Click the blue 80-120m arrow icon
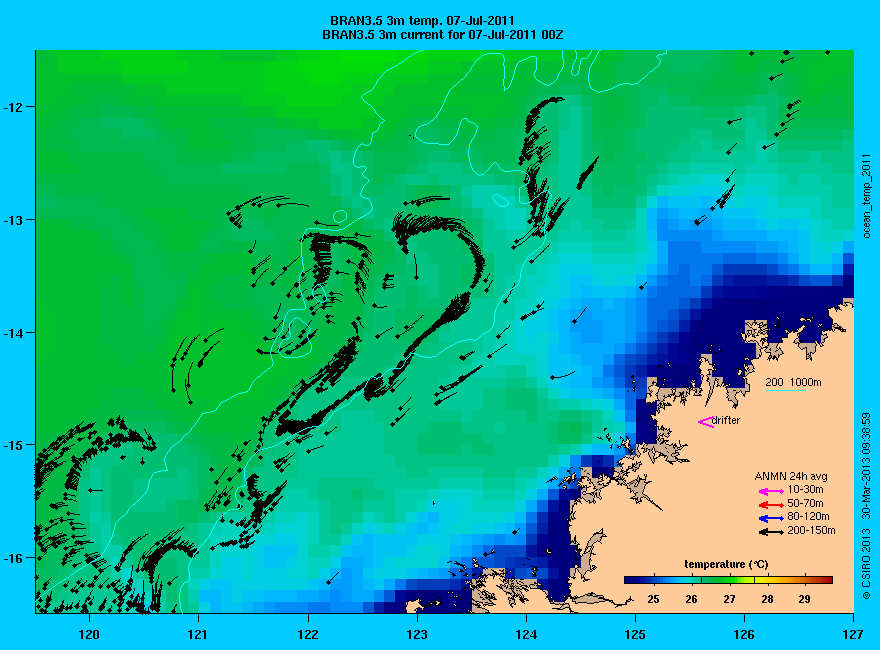This screenshot has width=880, height=650. pyautogui.click(x=771, y=518)
